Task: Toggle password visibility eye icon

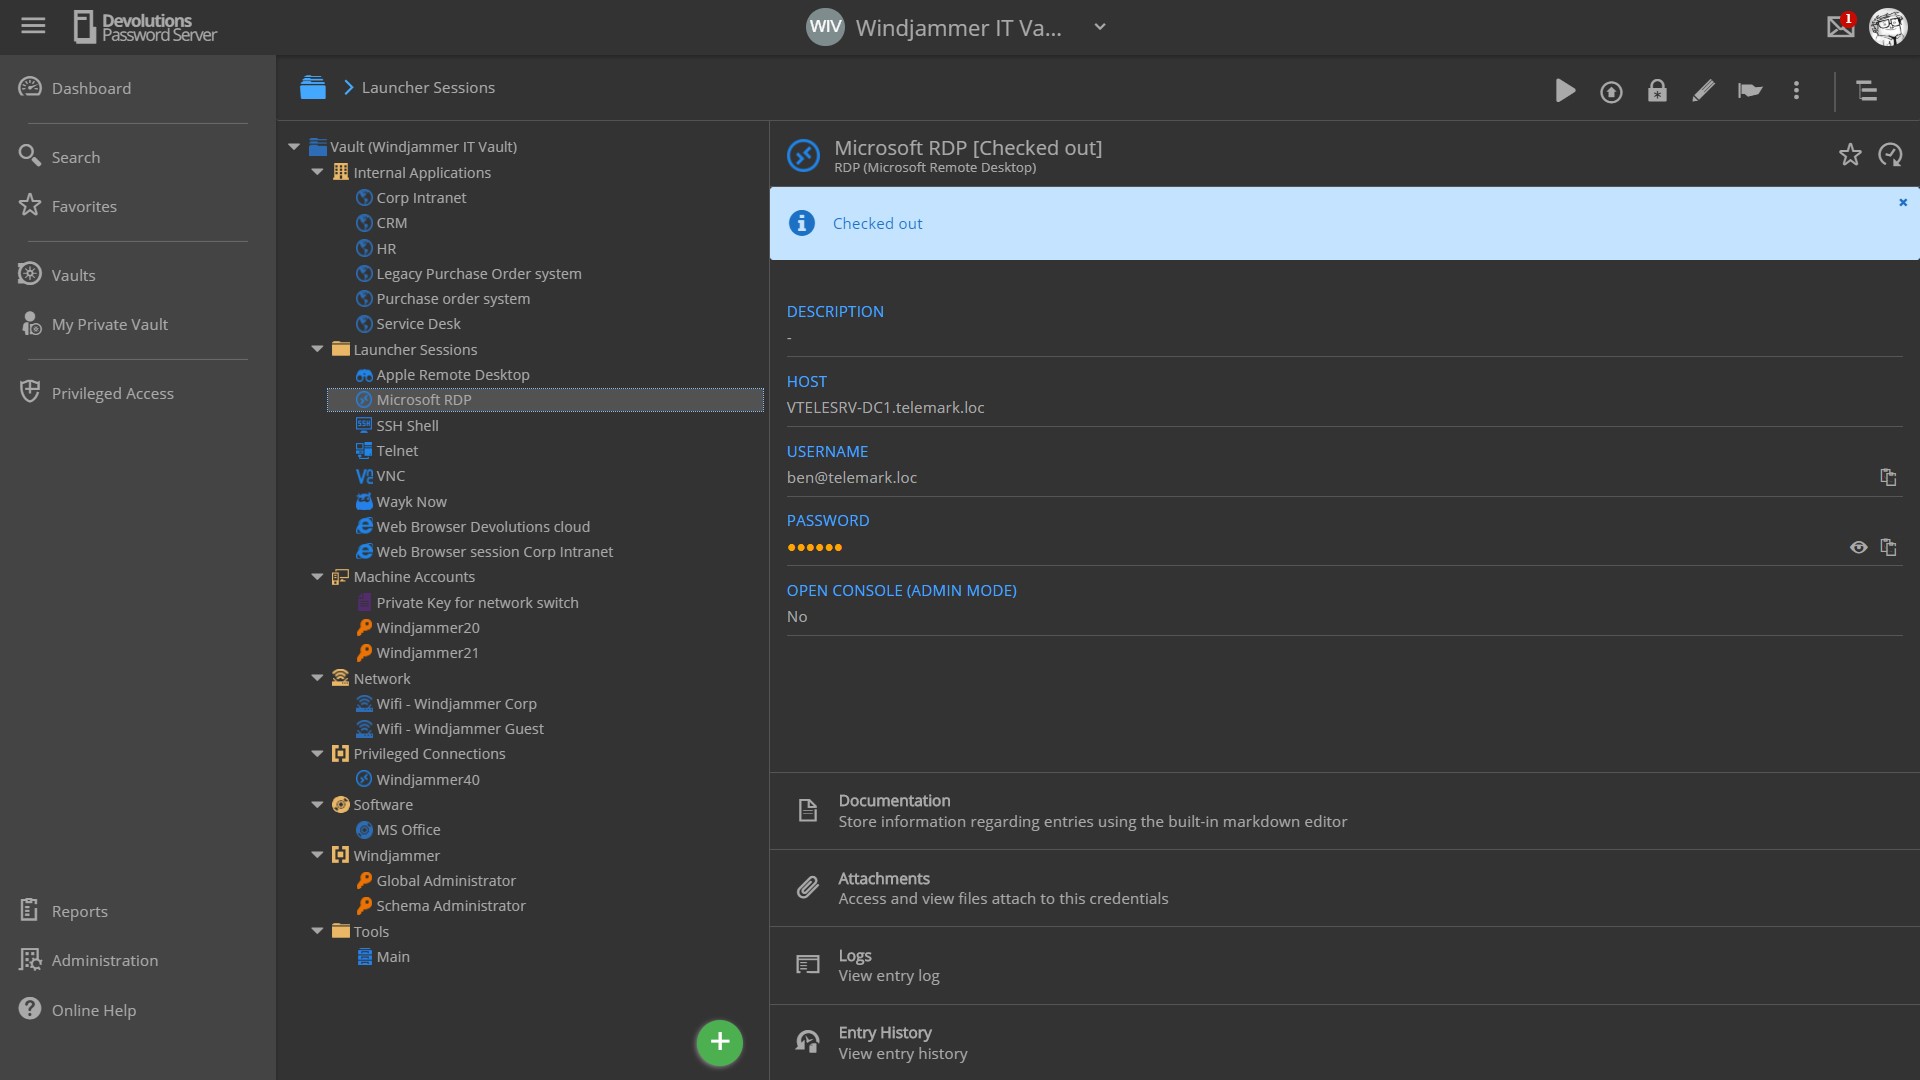Action: click(1858, 546)
